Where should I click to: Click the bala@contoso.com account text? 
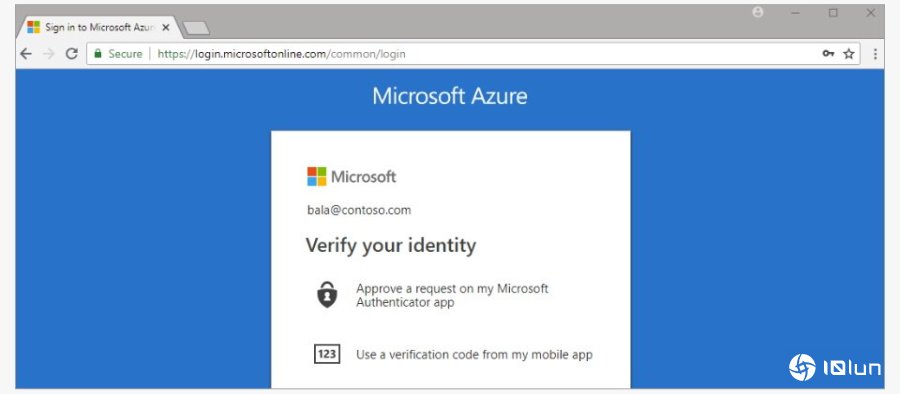point(359,210)
